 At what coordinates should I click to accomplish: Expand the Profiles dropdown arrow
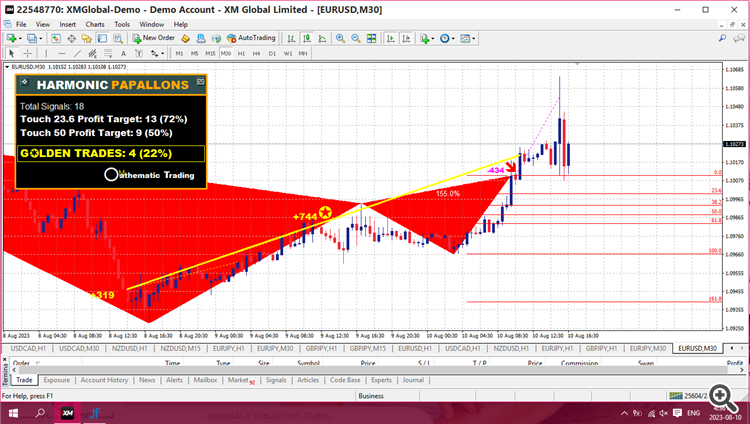[41, 38]
